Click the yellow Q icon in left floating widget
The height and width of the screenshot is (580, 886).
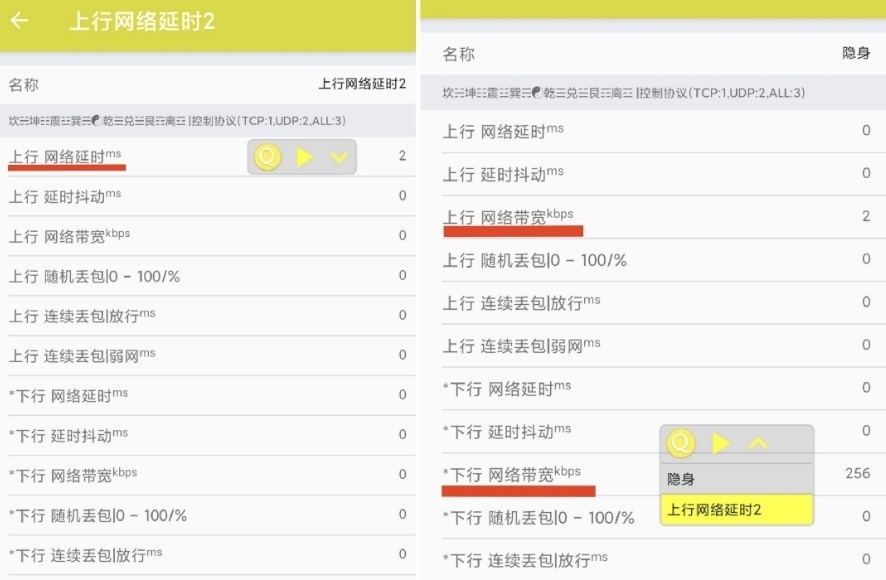(x=268, y=157)
